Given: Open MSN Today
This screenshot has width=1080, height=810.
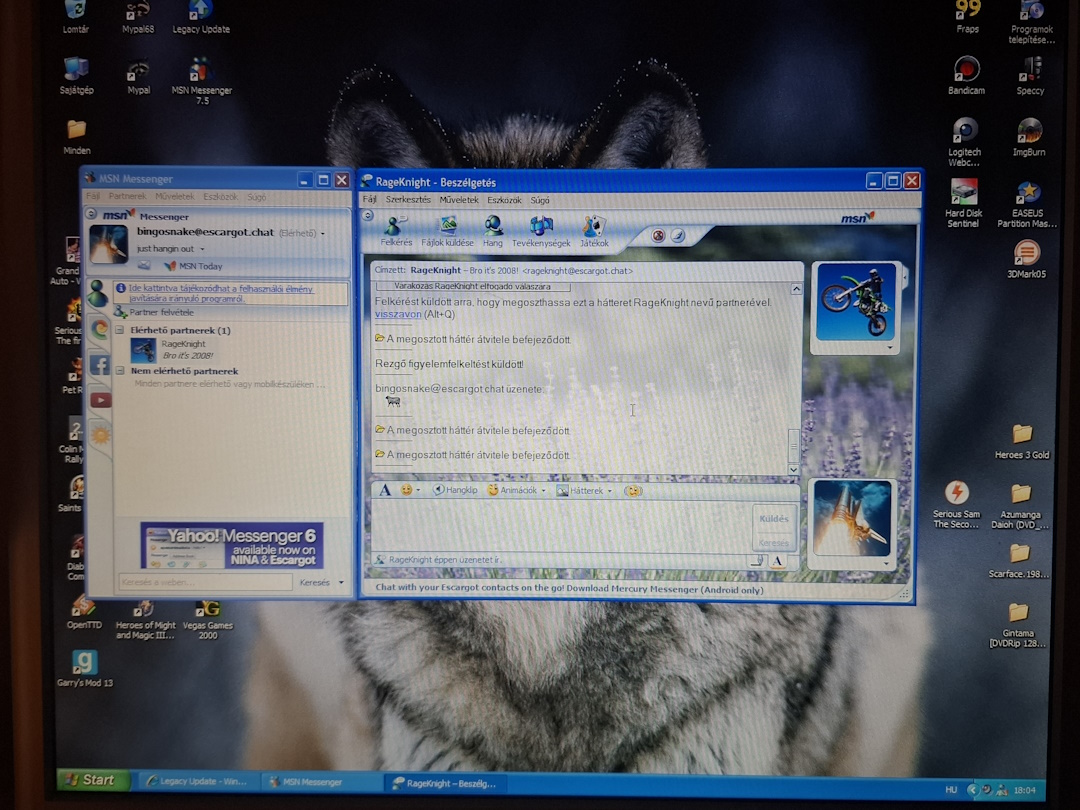Looking at the screenshot, I should [x=193, y=266].
